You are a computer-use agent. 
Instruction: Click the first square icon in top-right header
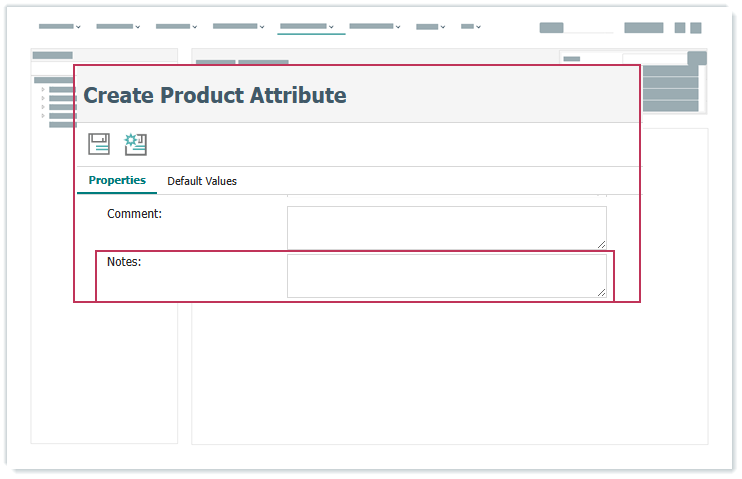(x=679, y=28)
